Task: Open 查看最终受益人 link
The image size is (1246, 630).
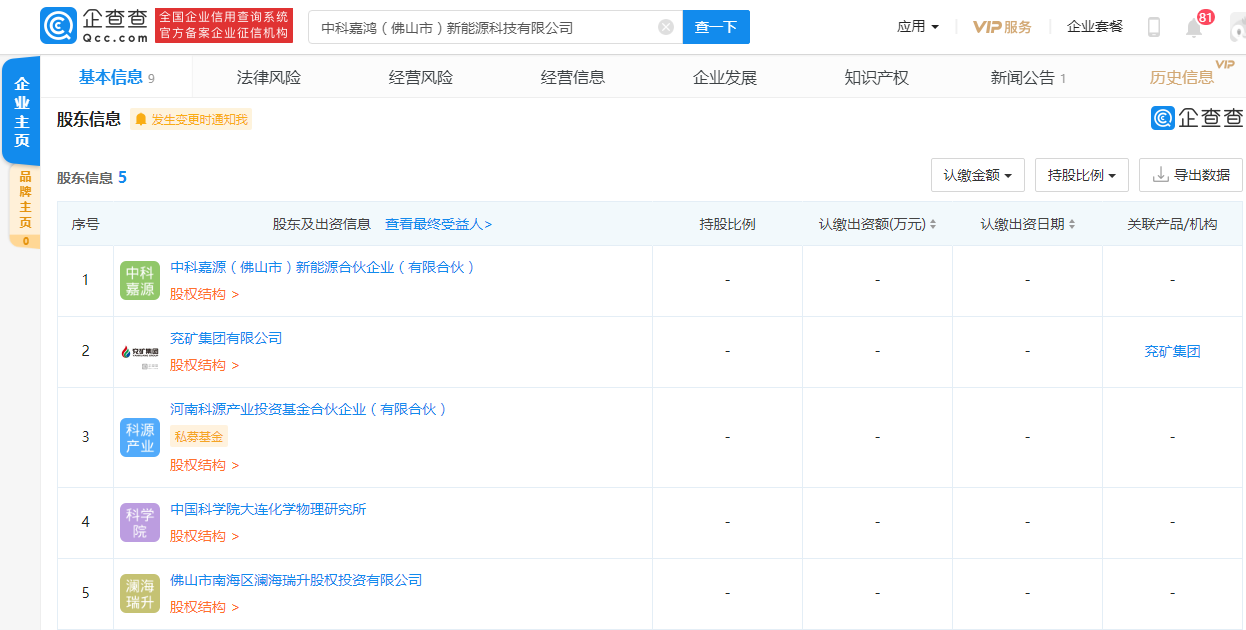Action: (x=438, y=224)
